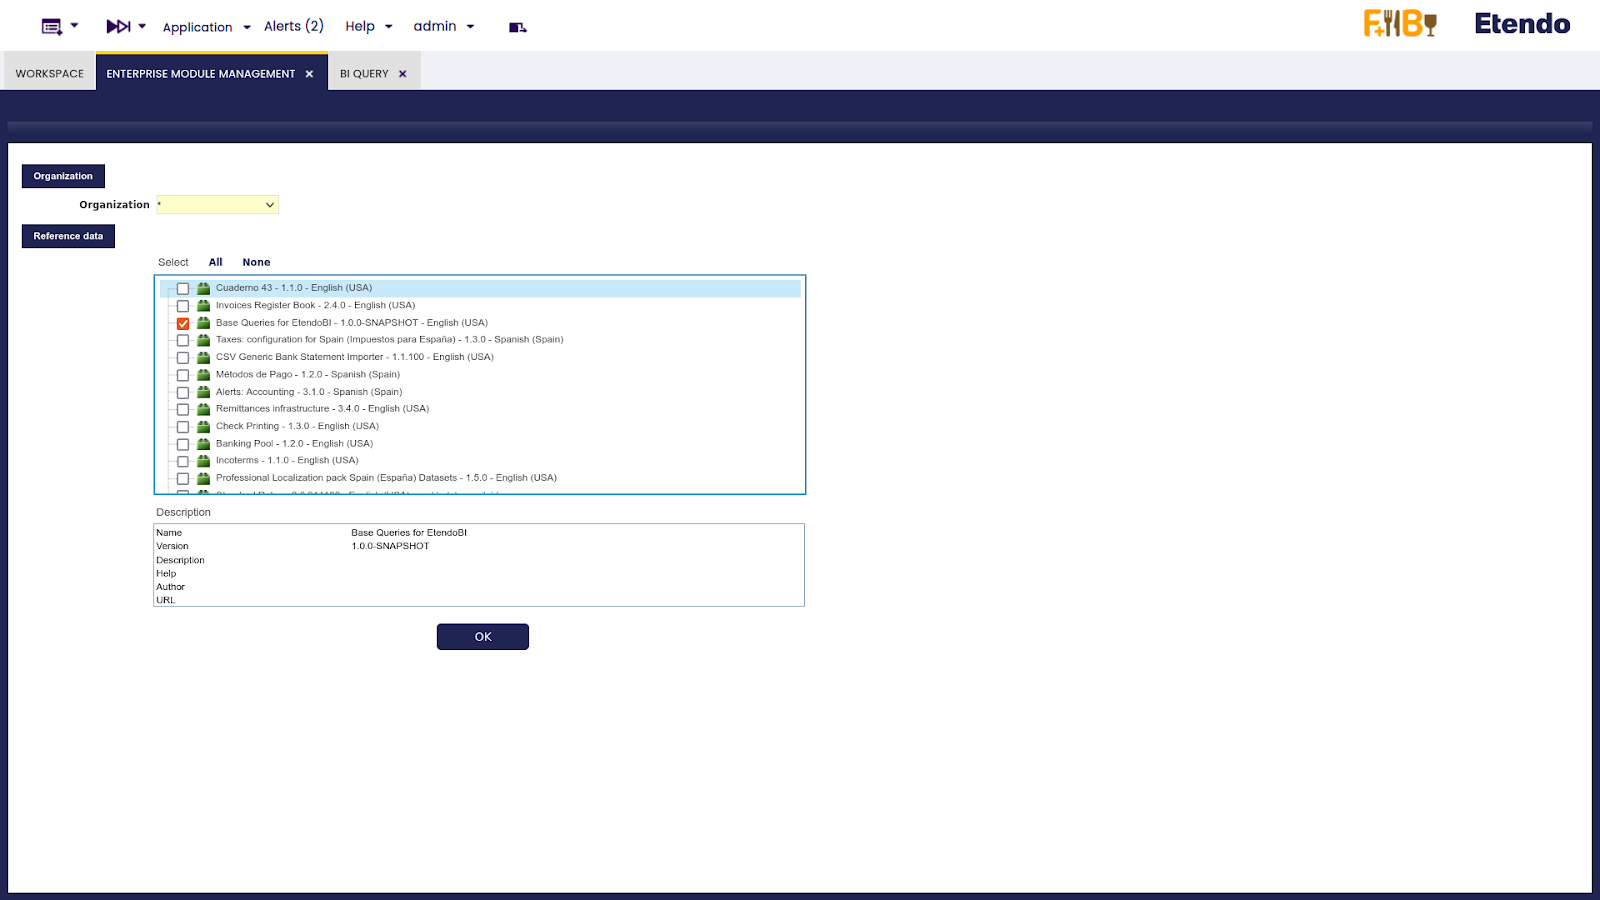Click module icon for Alerts: Accounting

point(203,392)
